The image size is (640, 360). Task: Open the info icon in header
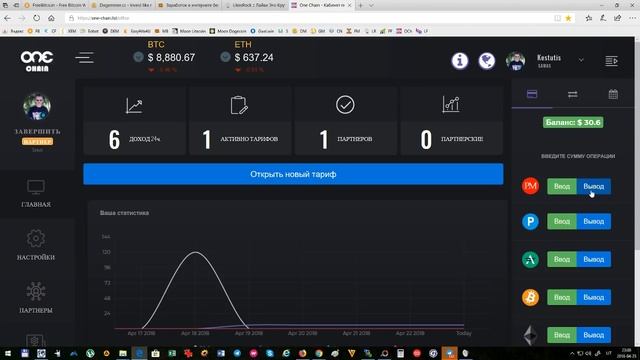pyautogui.click(x=460, y=61)
